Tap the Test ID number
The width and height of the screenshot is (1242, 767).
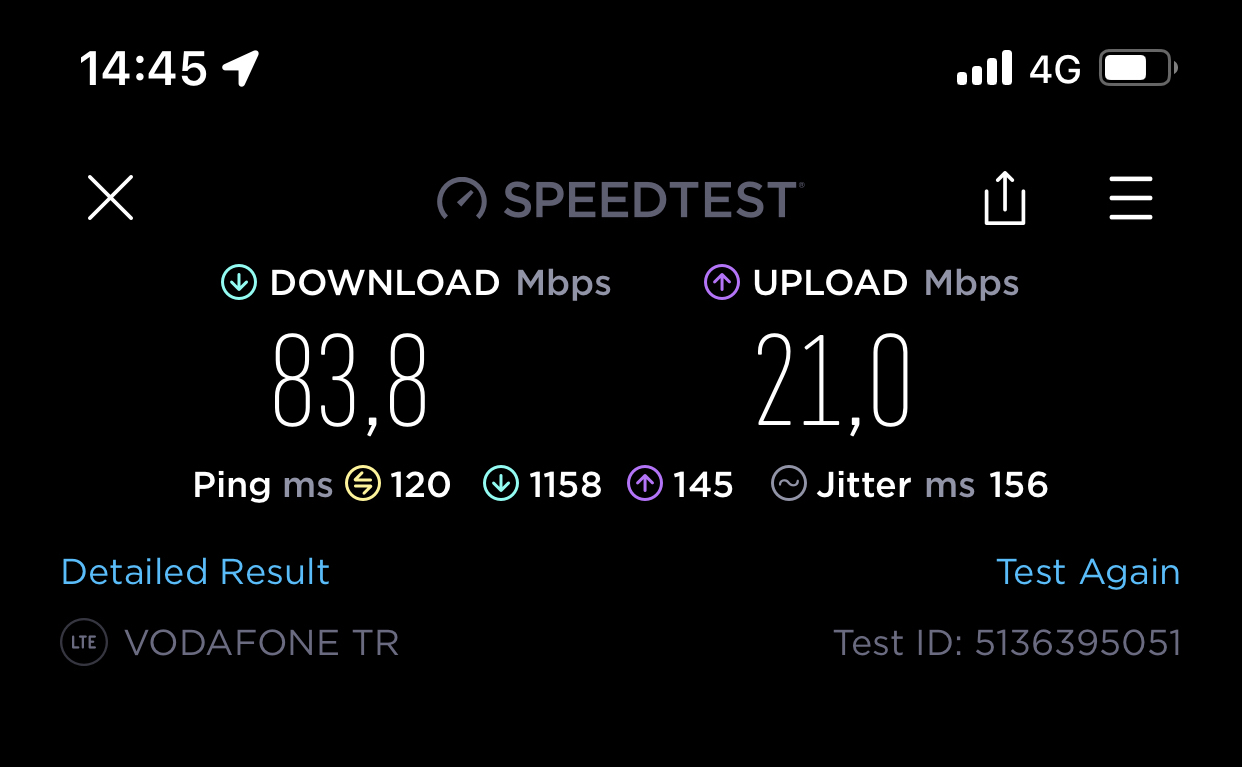pos(1078,642)
